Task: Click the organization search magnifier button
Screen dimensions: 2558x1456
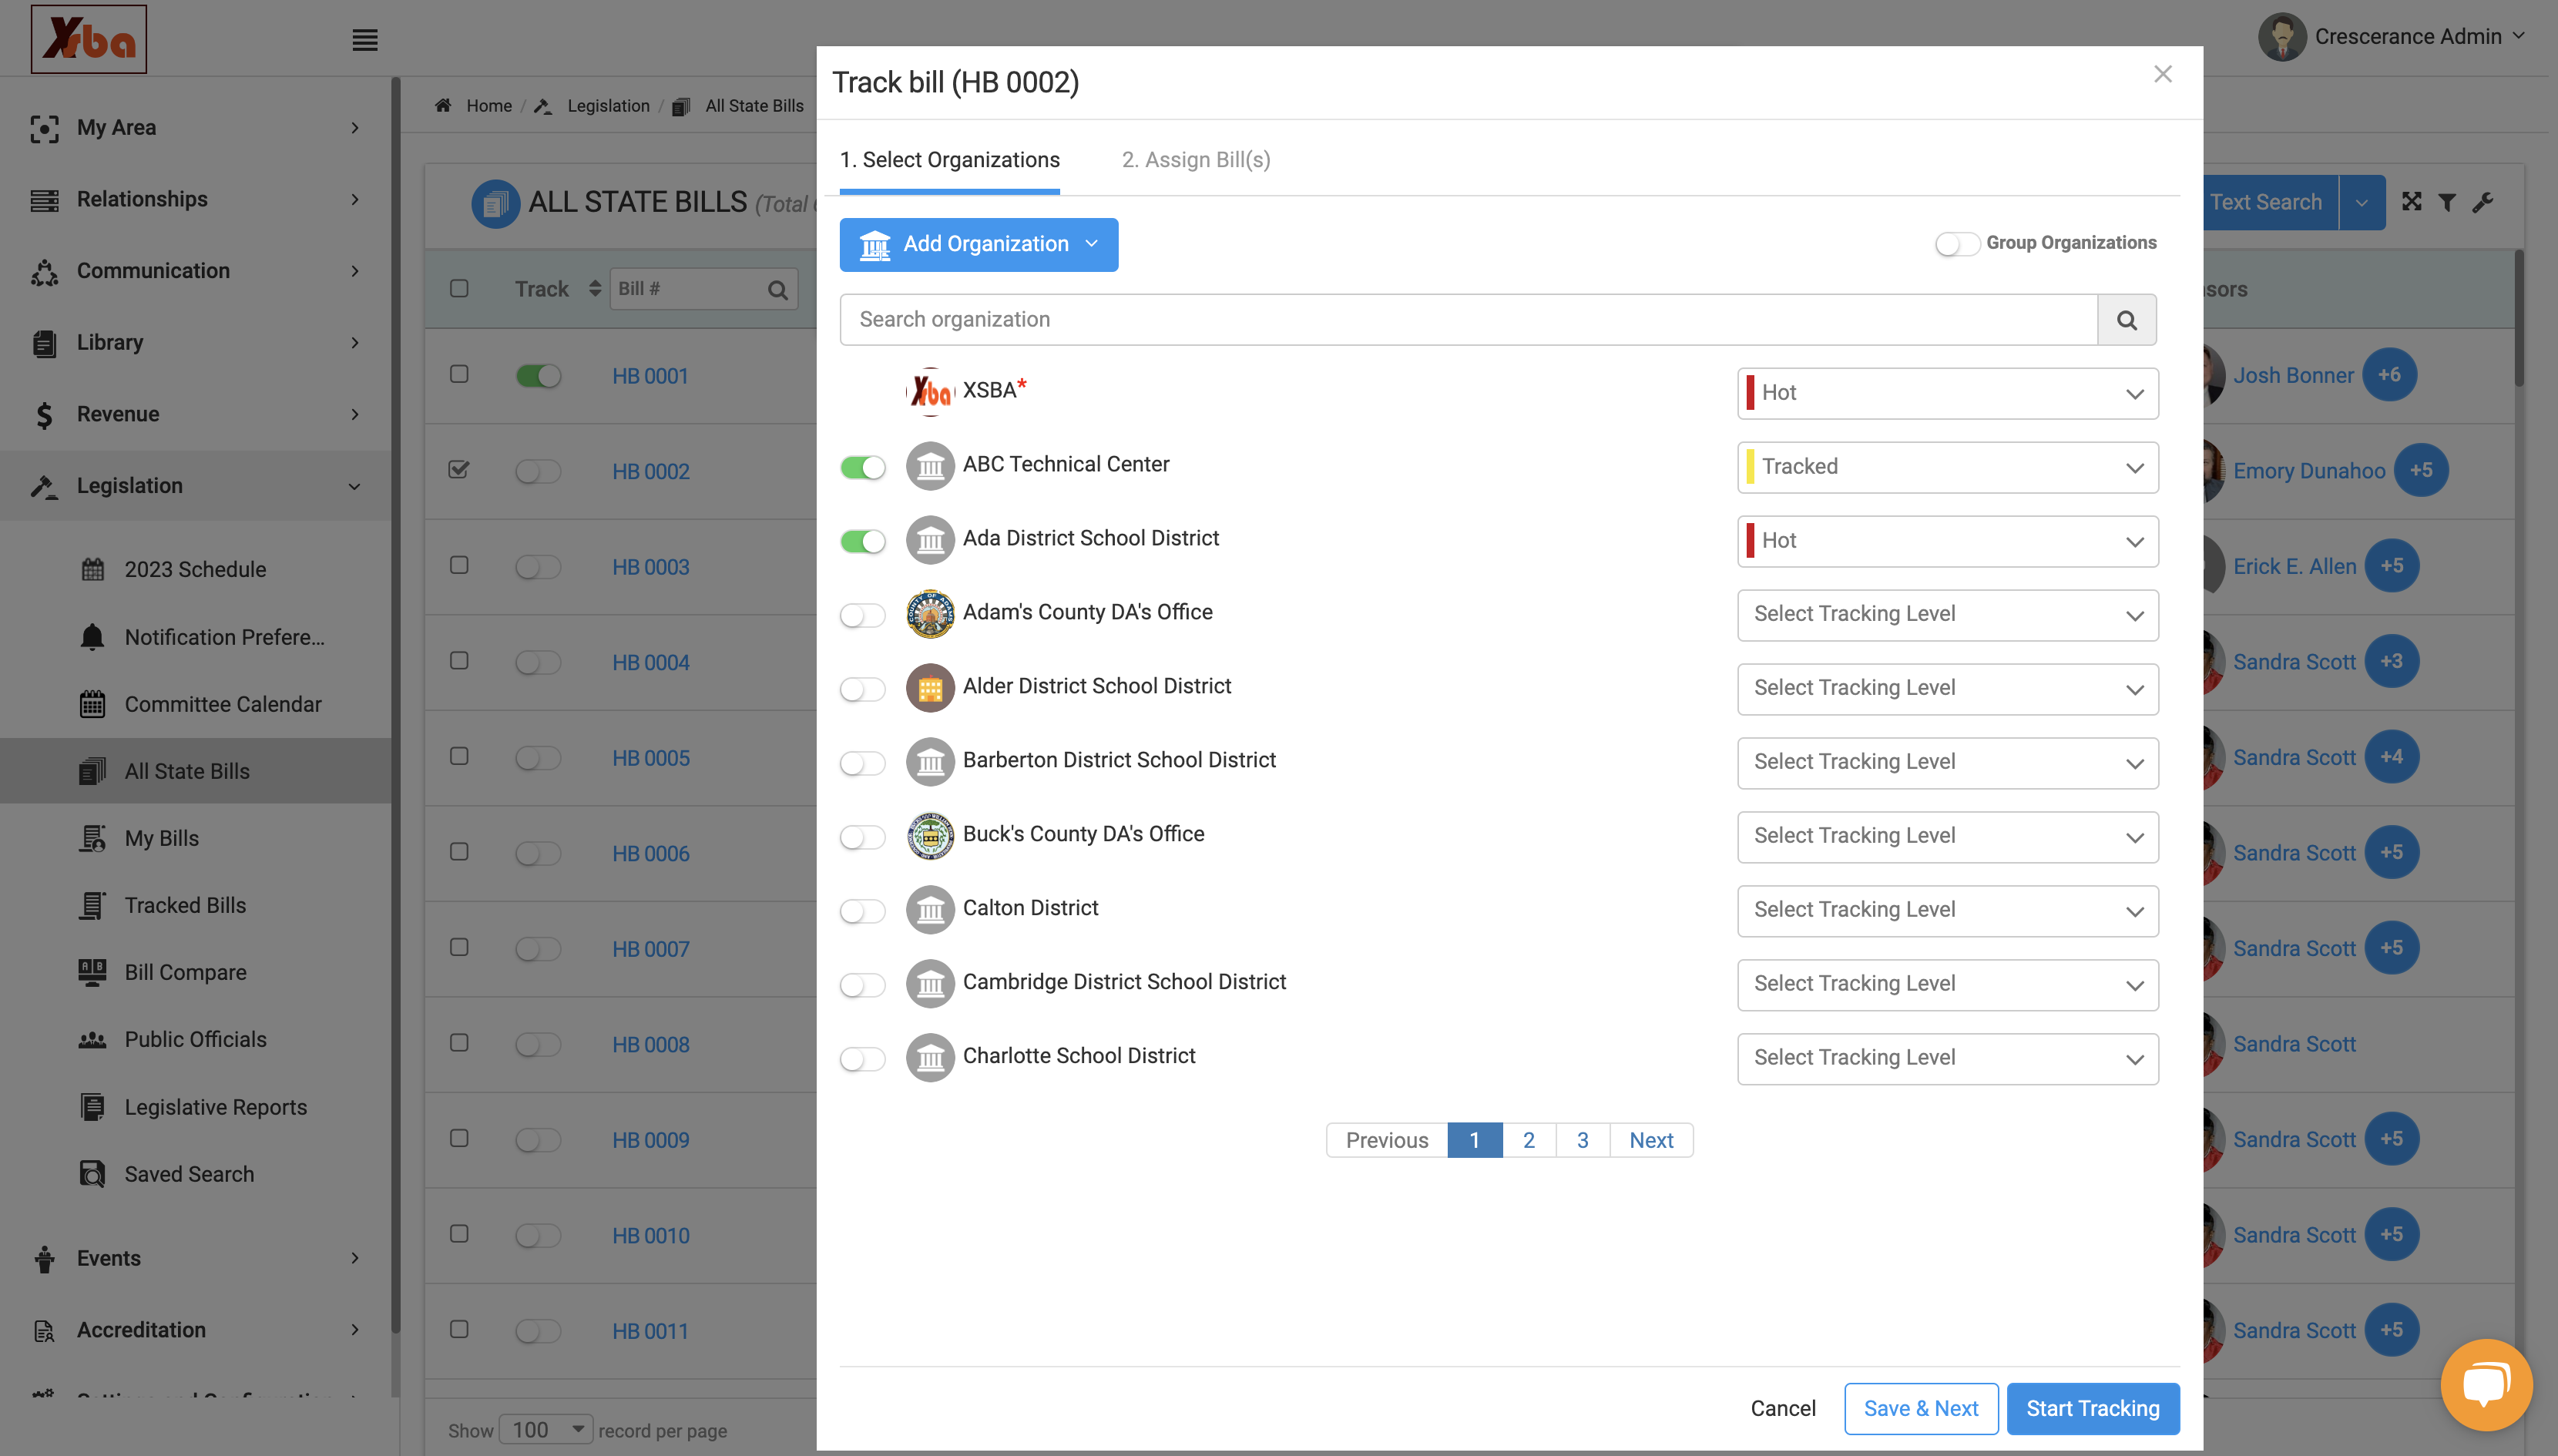Action: [x=2126, y=320]
